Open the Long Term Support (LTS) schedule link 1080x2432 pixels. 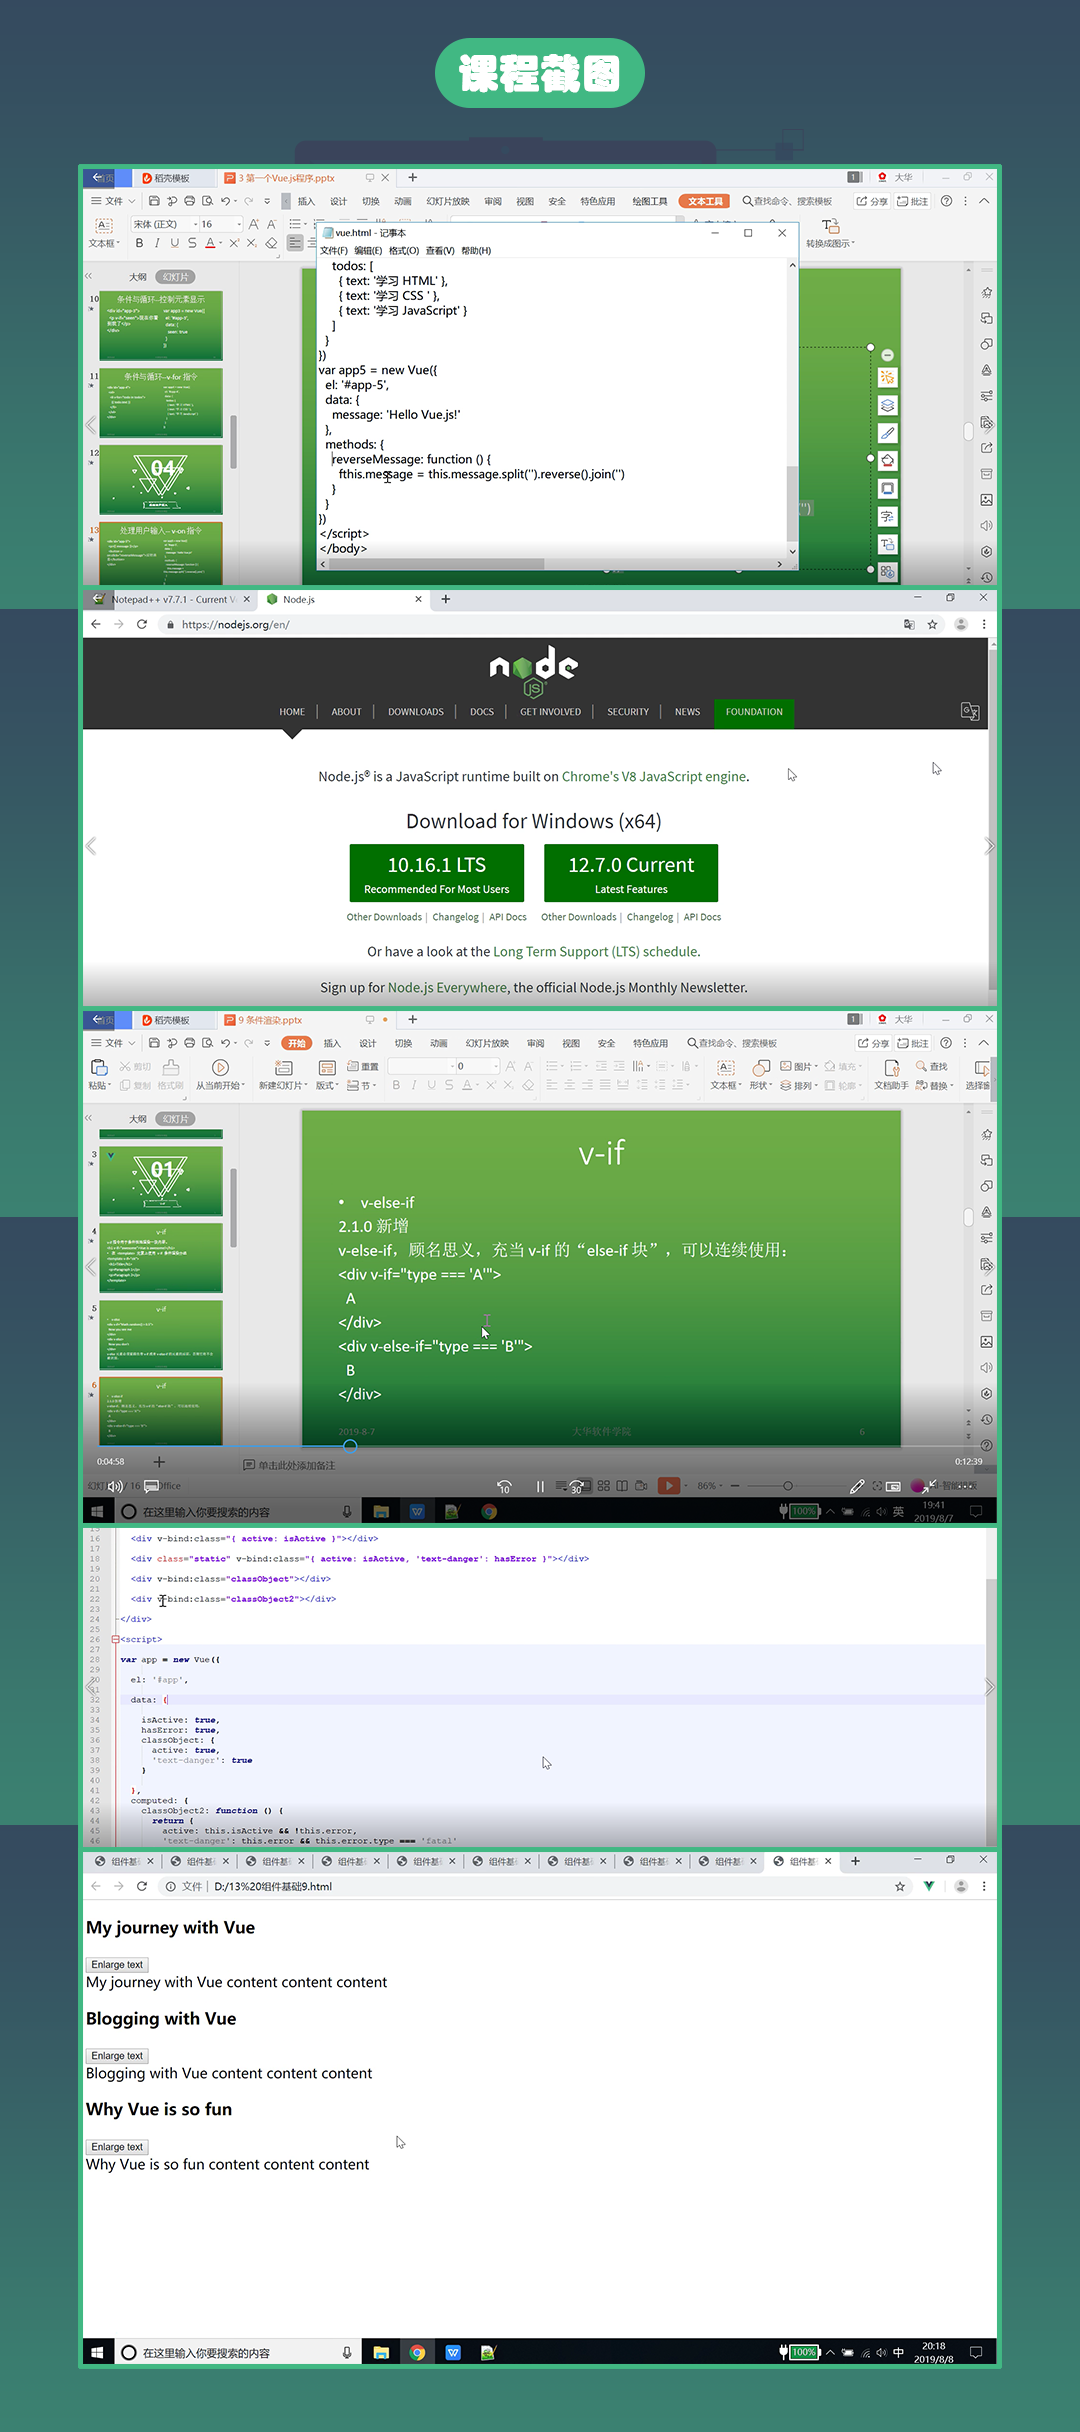pyautogui.click(x=596, y=952)
